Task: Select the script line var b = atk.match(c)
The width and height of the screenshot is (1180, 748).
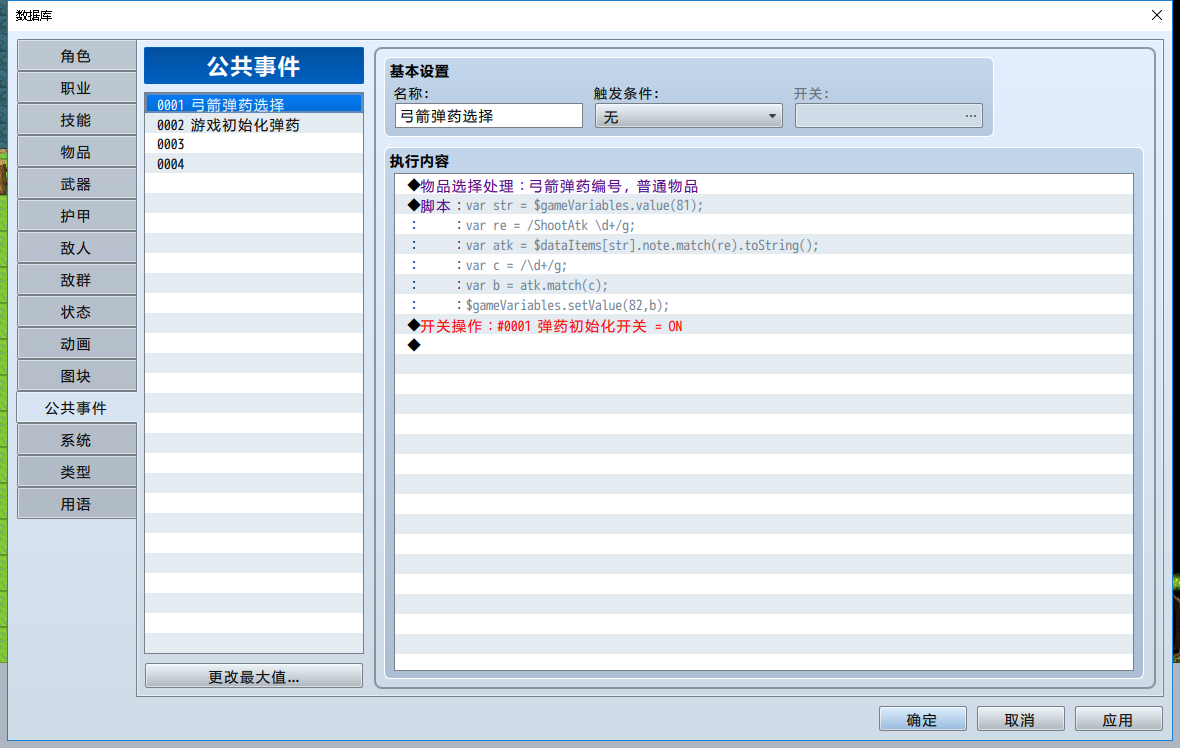Action: 764,285
